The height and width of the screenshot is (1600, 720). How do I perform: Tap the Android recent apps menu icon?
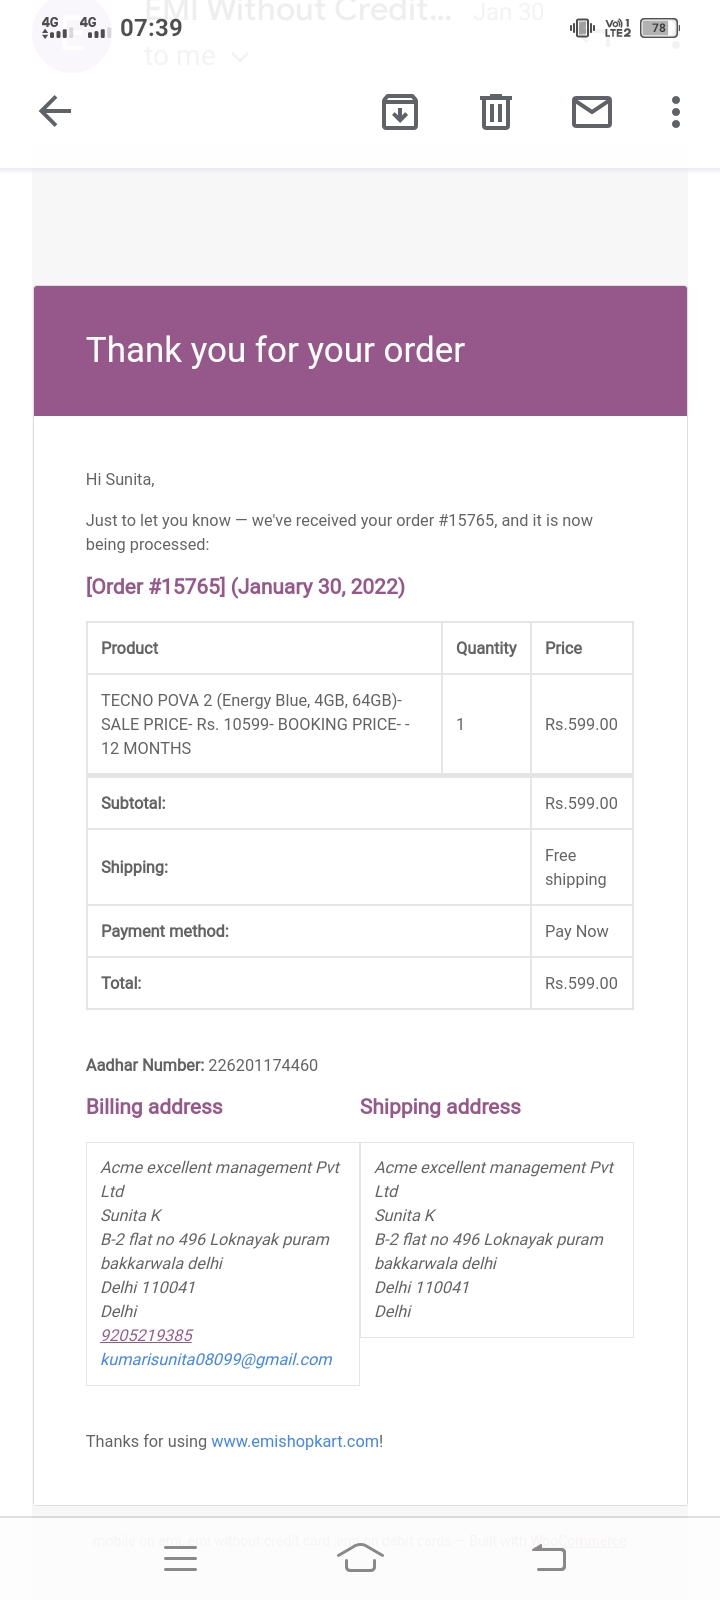click(x=180, y=1558)
